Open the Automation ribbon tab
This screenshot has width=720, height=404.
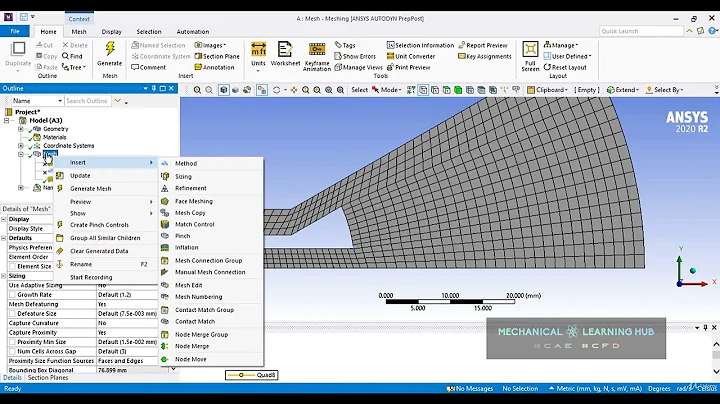tap(193, 32)
